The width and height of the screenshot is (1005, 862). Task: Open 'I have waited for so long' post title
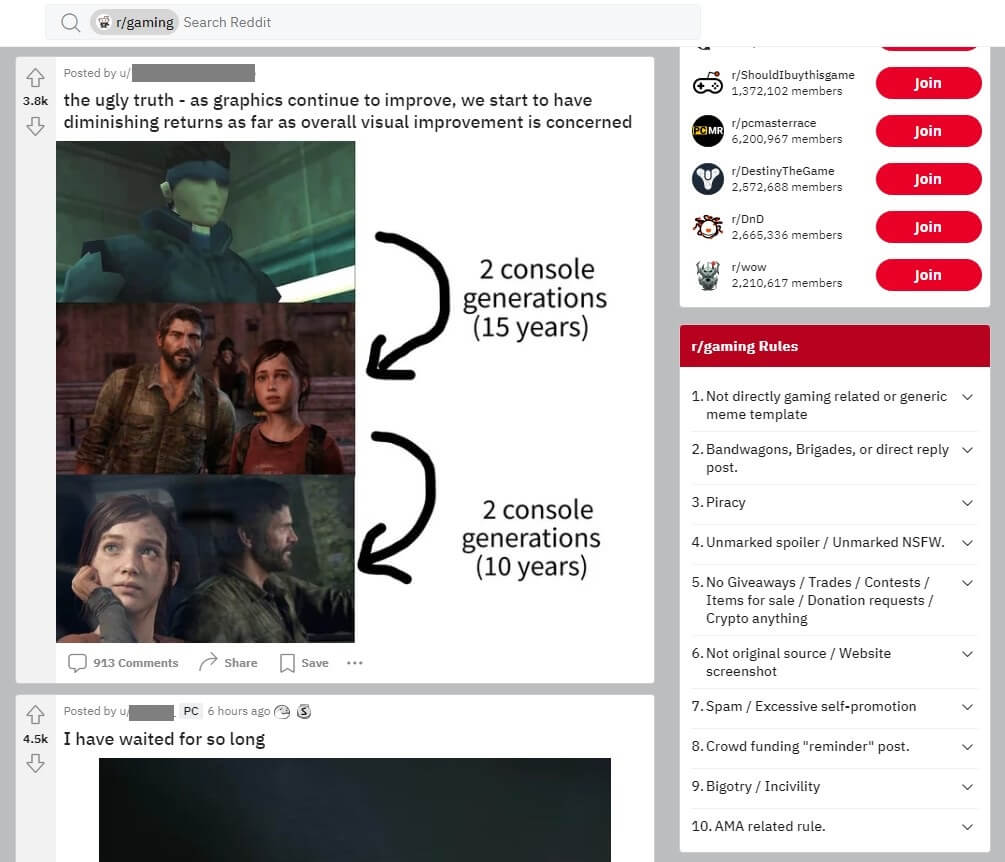(164, 739)
